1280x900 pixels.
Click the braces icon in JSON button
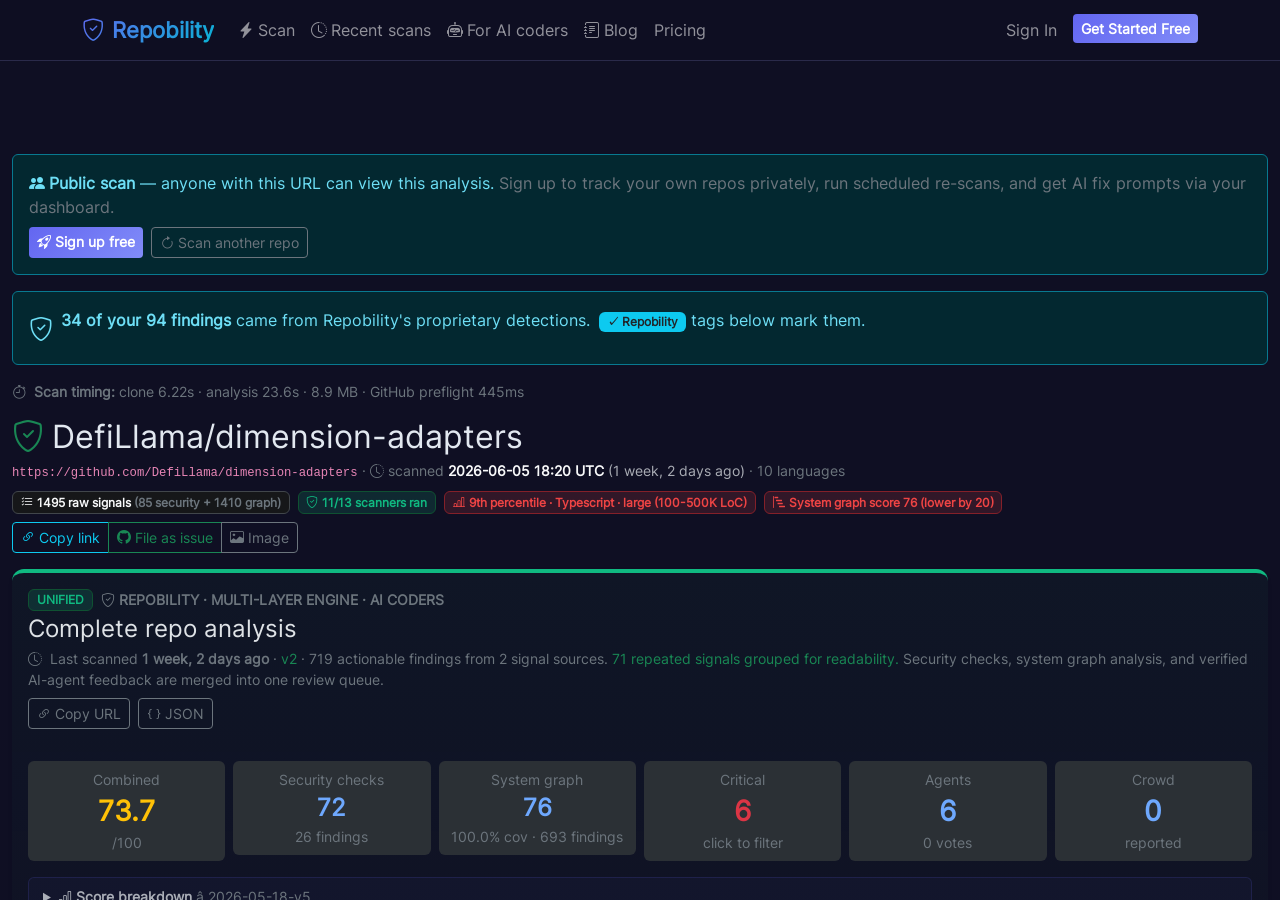(154, 714)
